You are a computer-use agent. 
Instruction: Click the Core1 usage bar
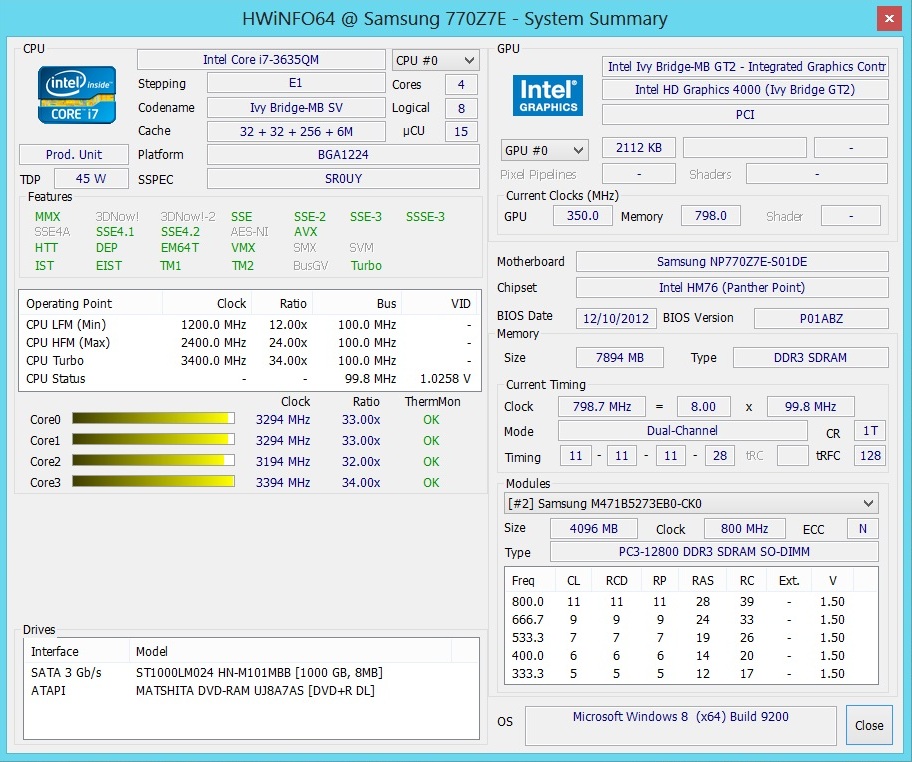[154, 440]
